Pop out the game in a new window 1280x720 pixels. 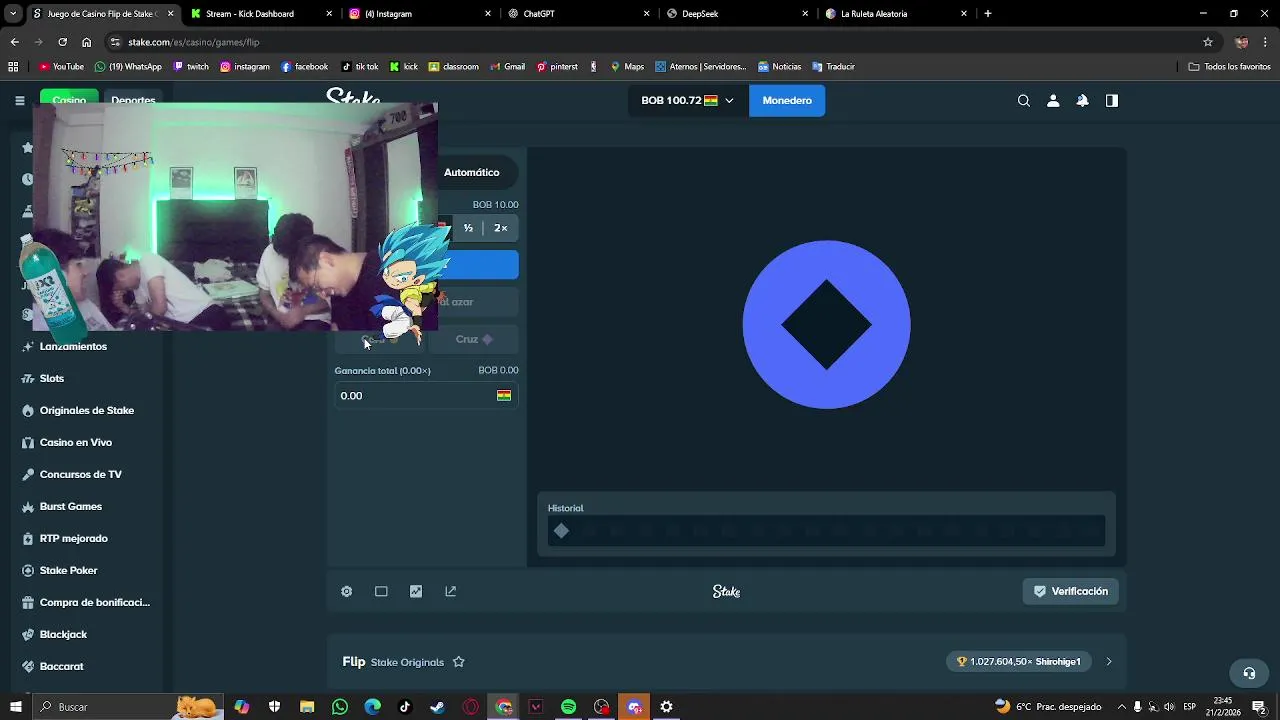tap(450, 591)
